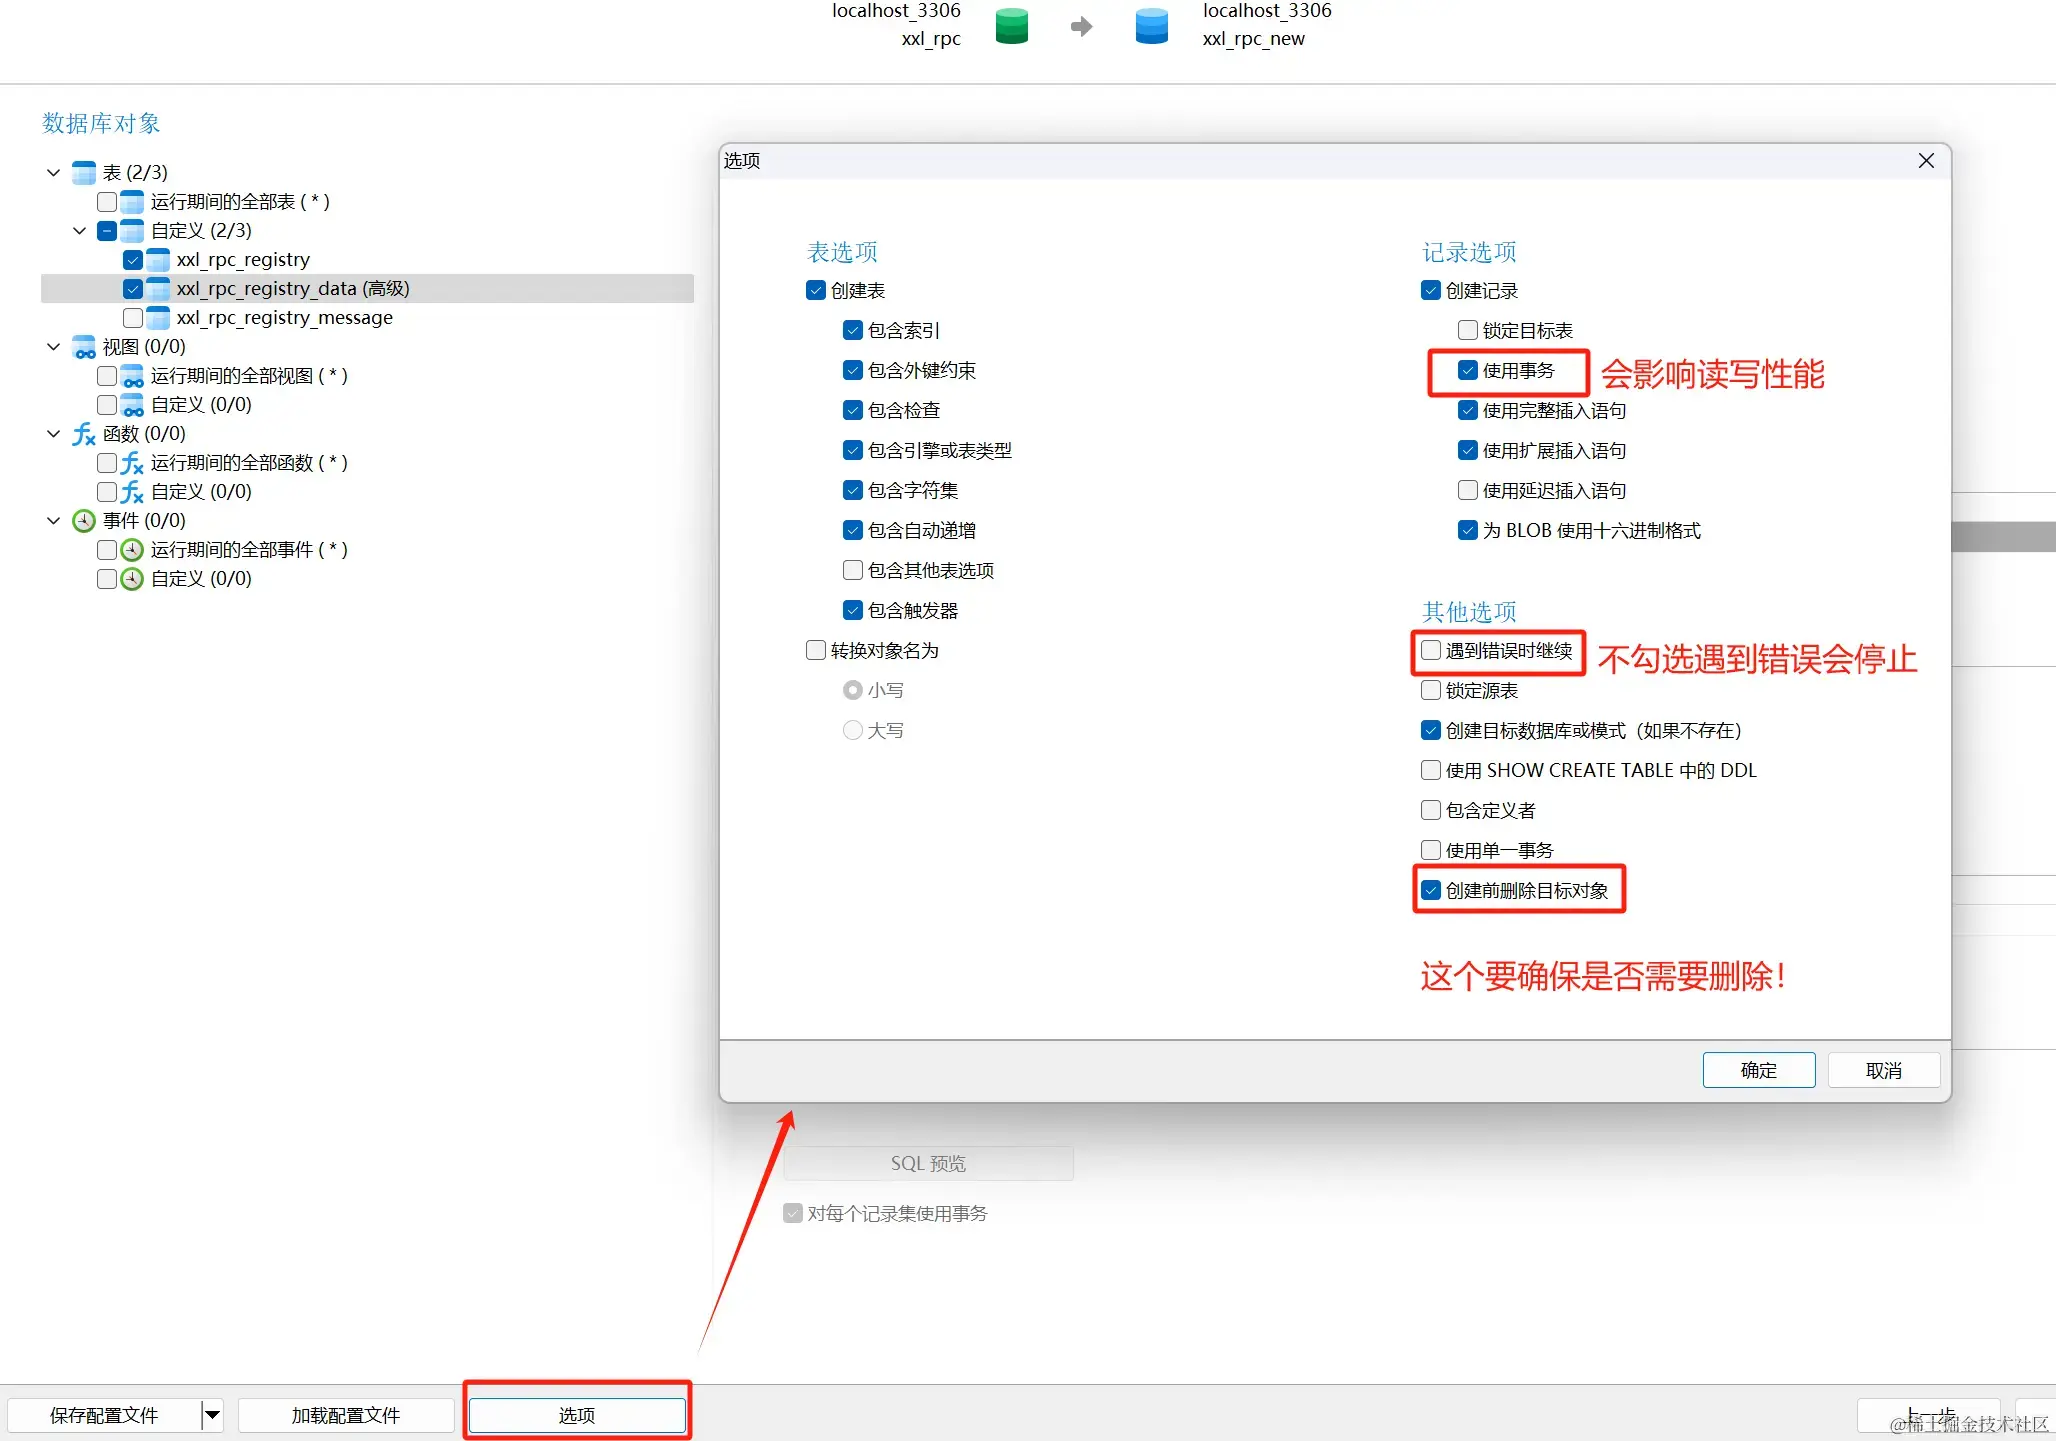Screen dimensions: 2056x1441
Task: Click the blue target database icon
Action: [x=1151, y=26]
